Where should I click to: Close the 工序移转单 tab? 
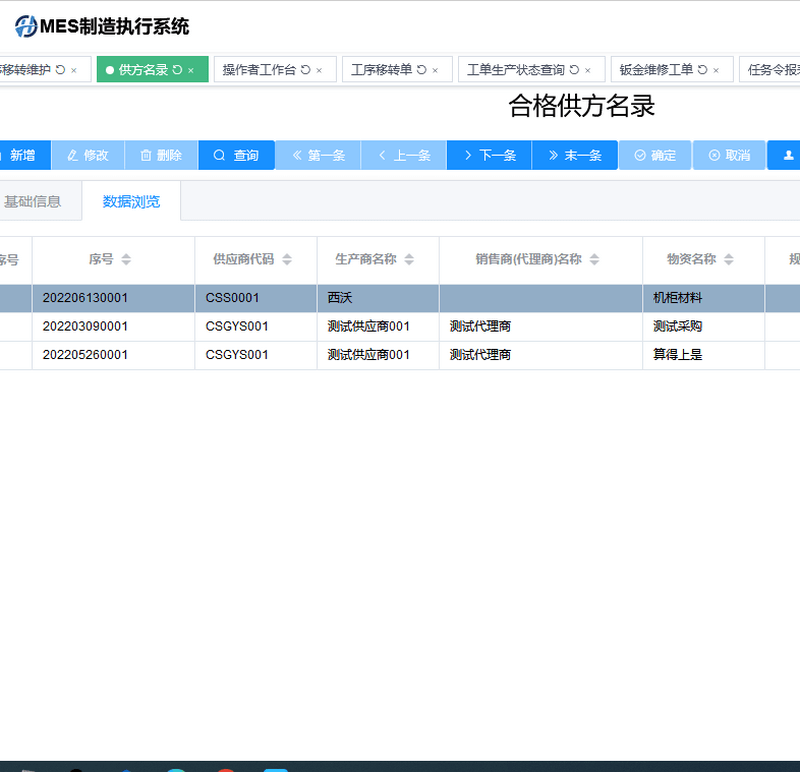coord(435,70)
